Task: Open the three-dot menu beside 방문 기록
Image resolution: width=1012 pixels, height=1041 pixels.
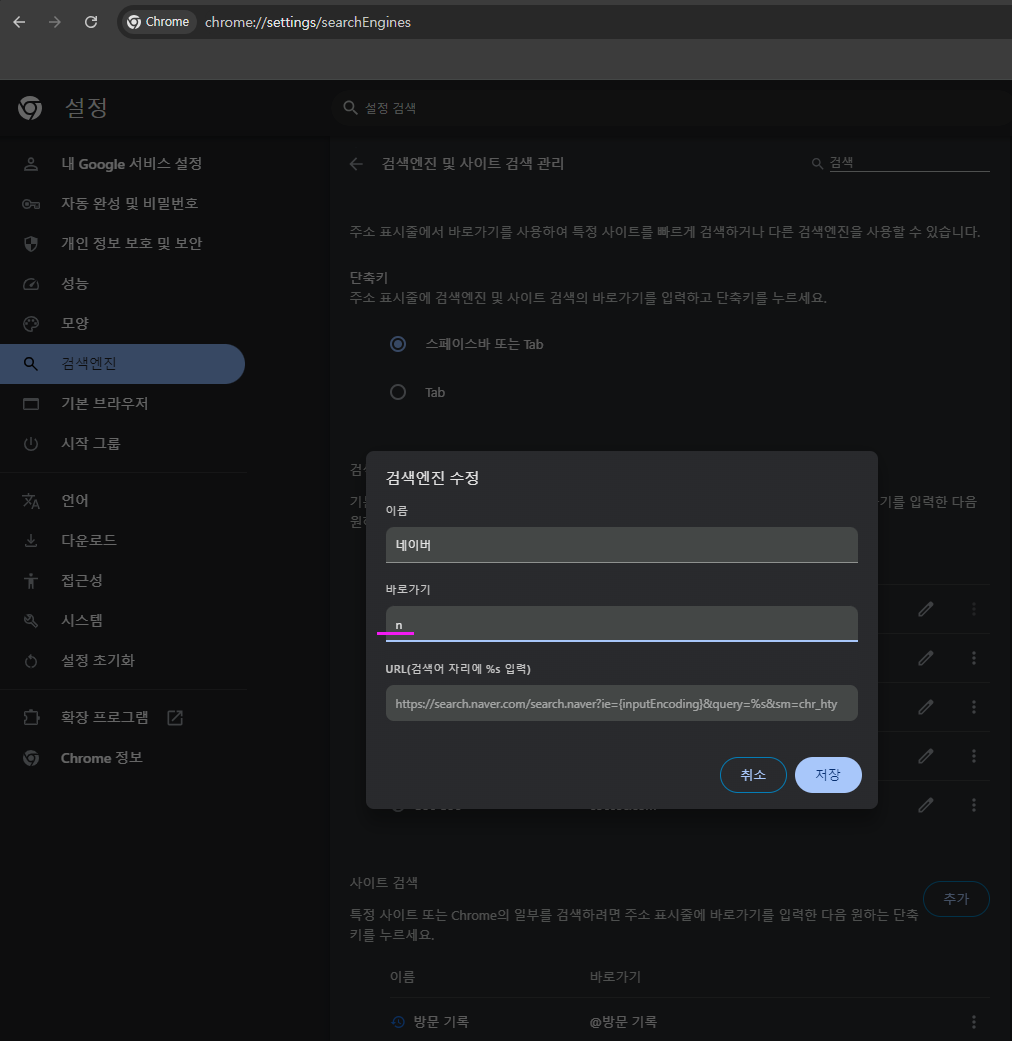Action: click(973, 1021)
